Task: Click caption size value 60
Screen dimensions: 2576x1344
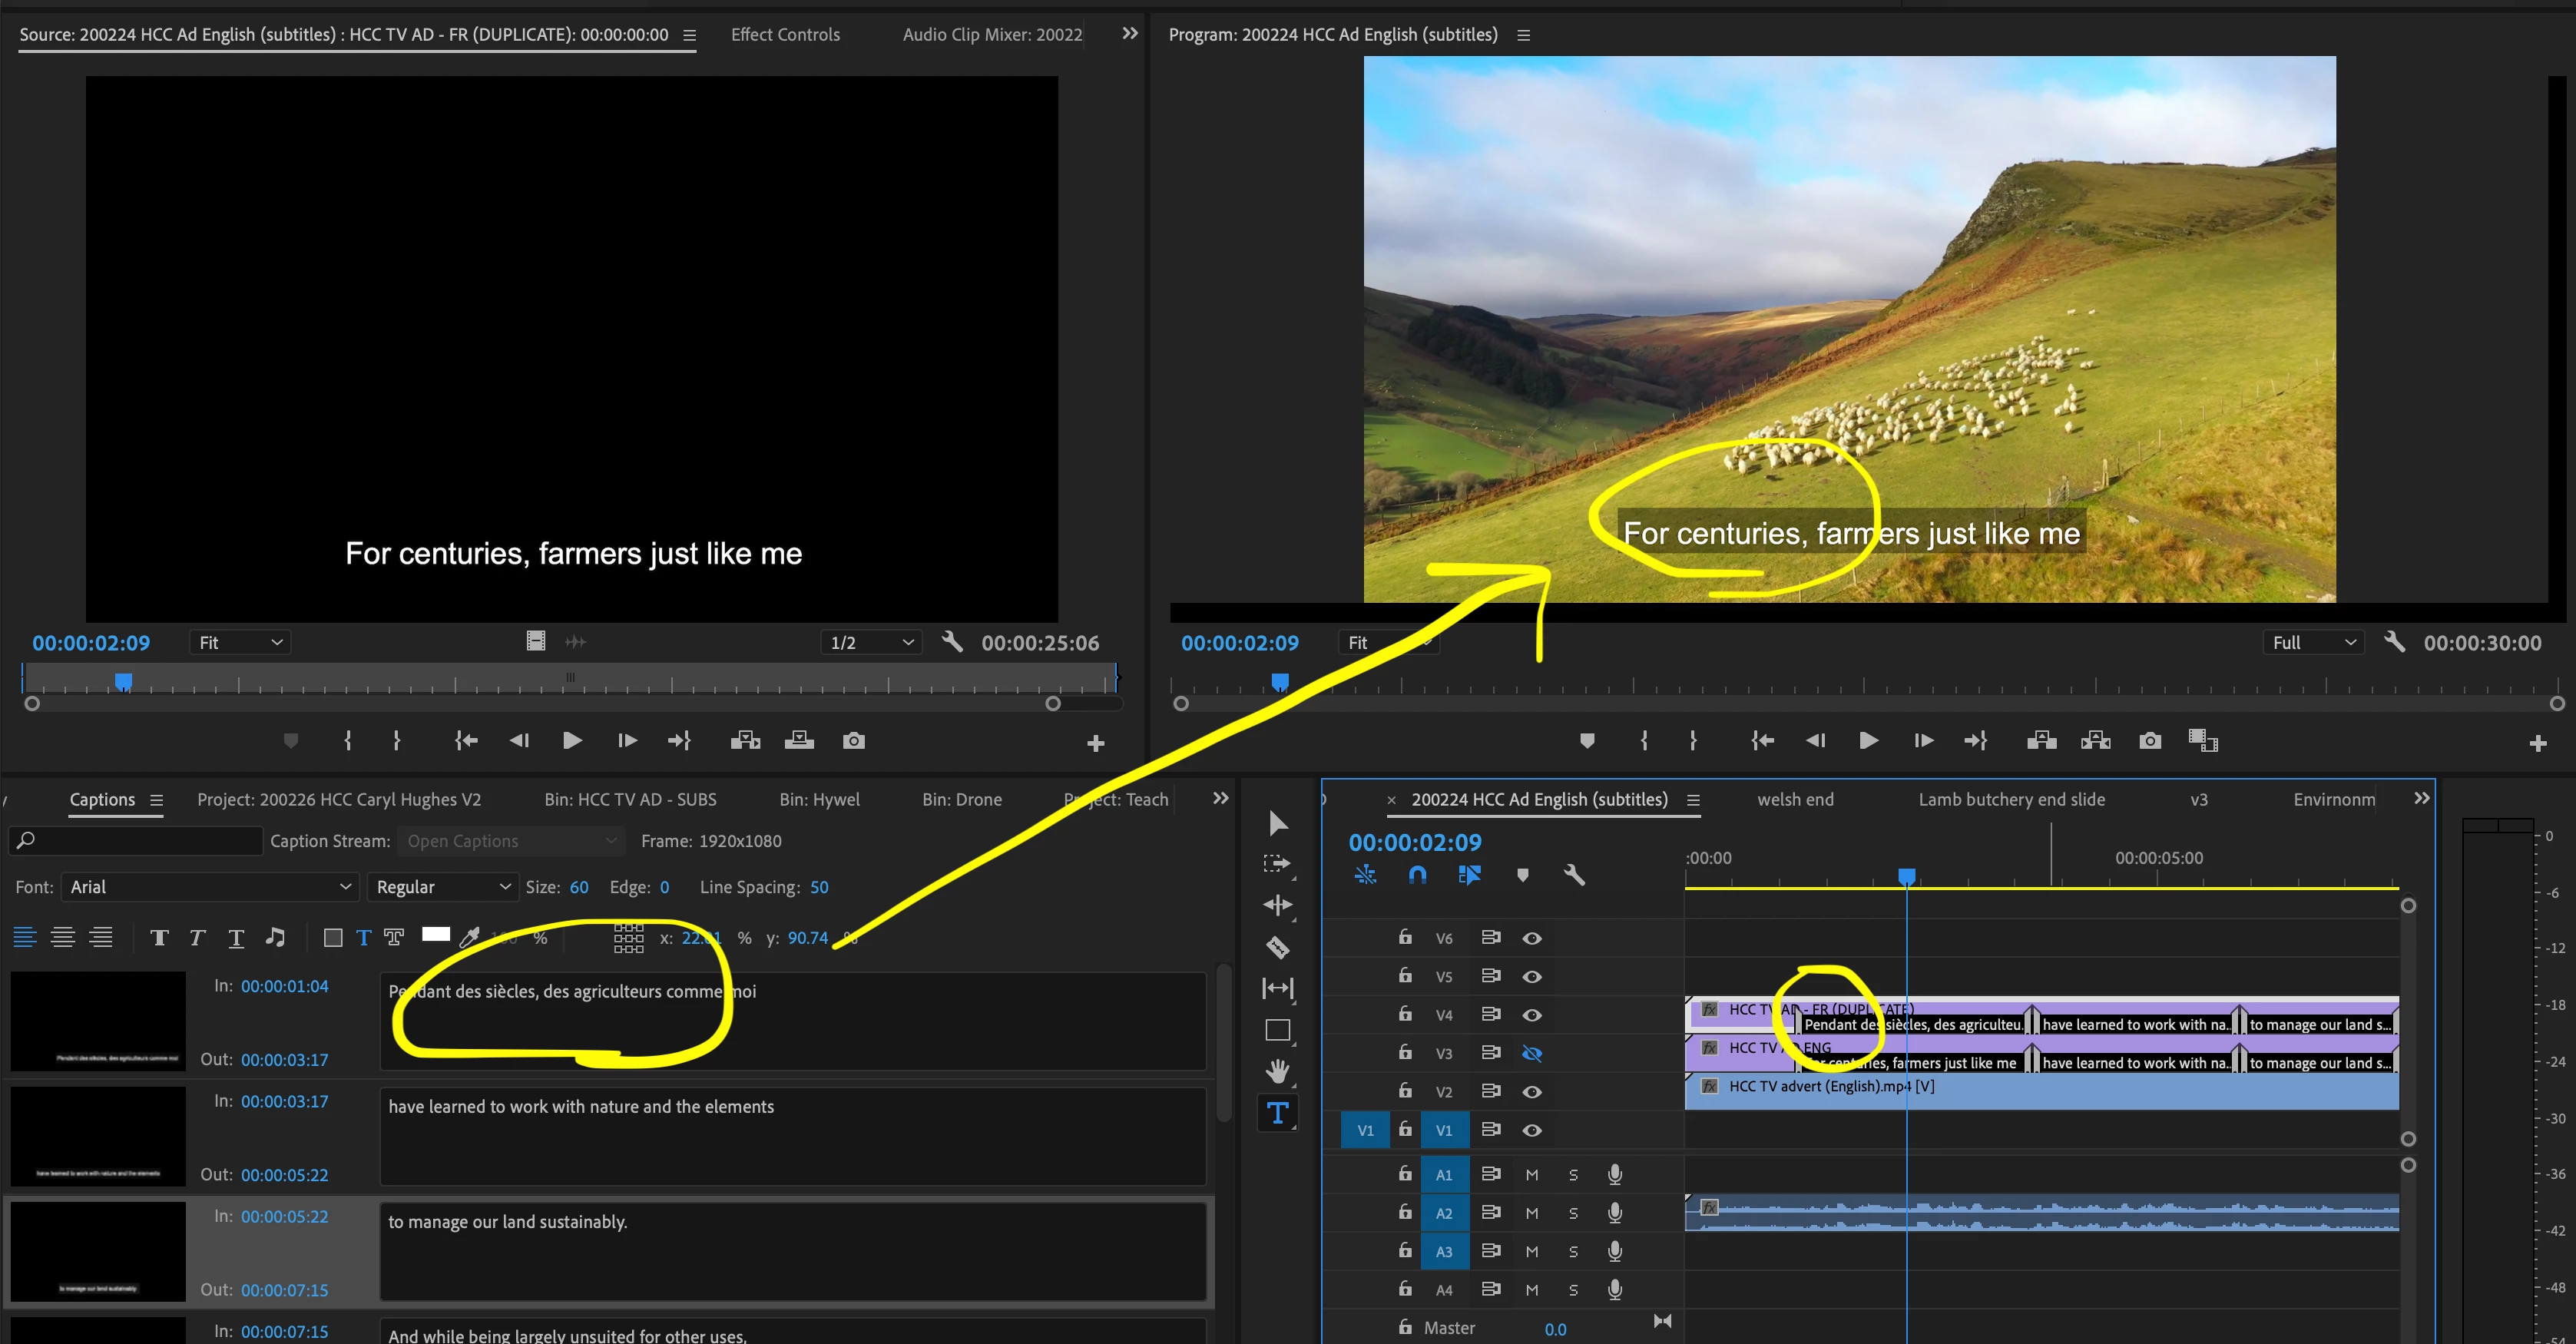Action: (x=579, y=887)
